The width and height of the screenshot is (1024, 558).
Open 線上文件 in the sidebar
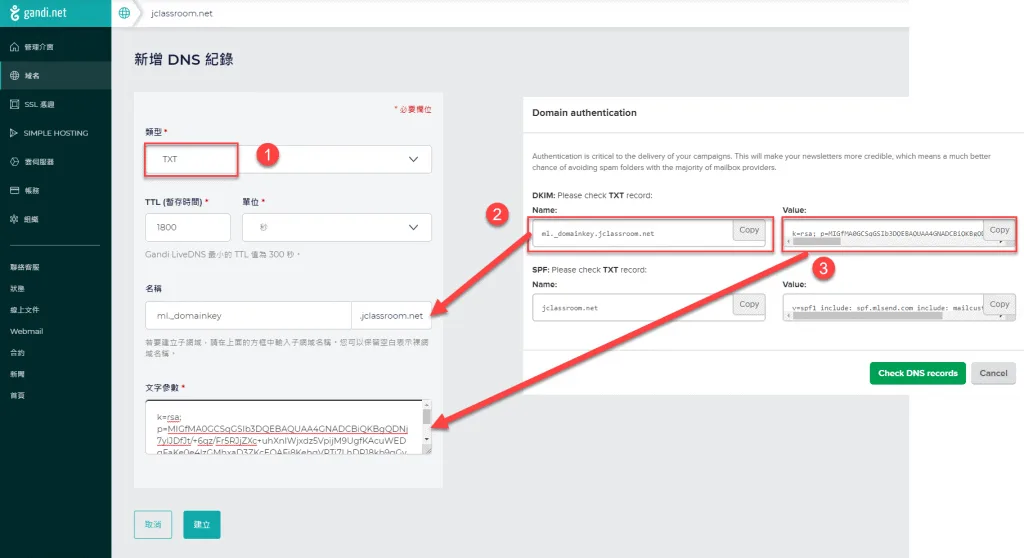25,310
